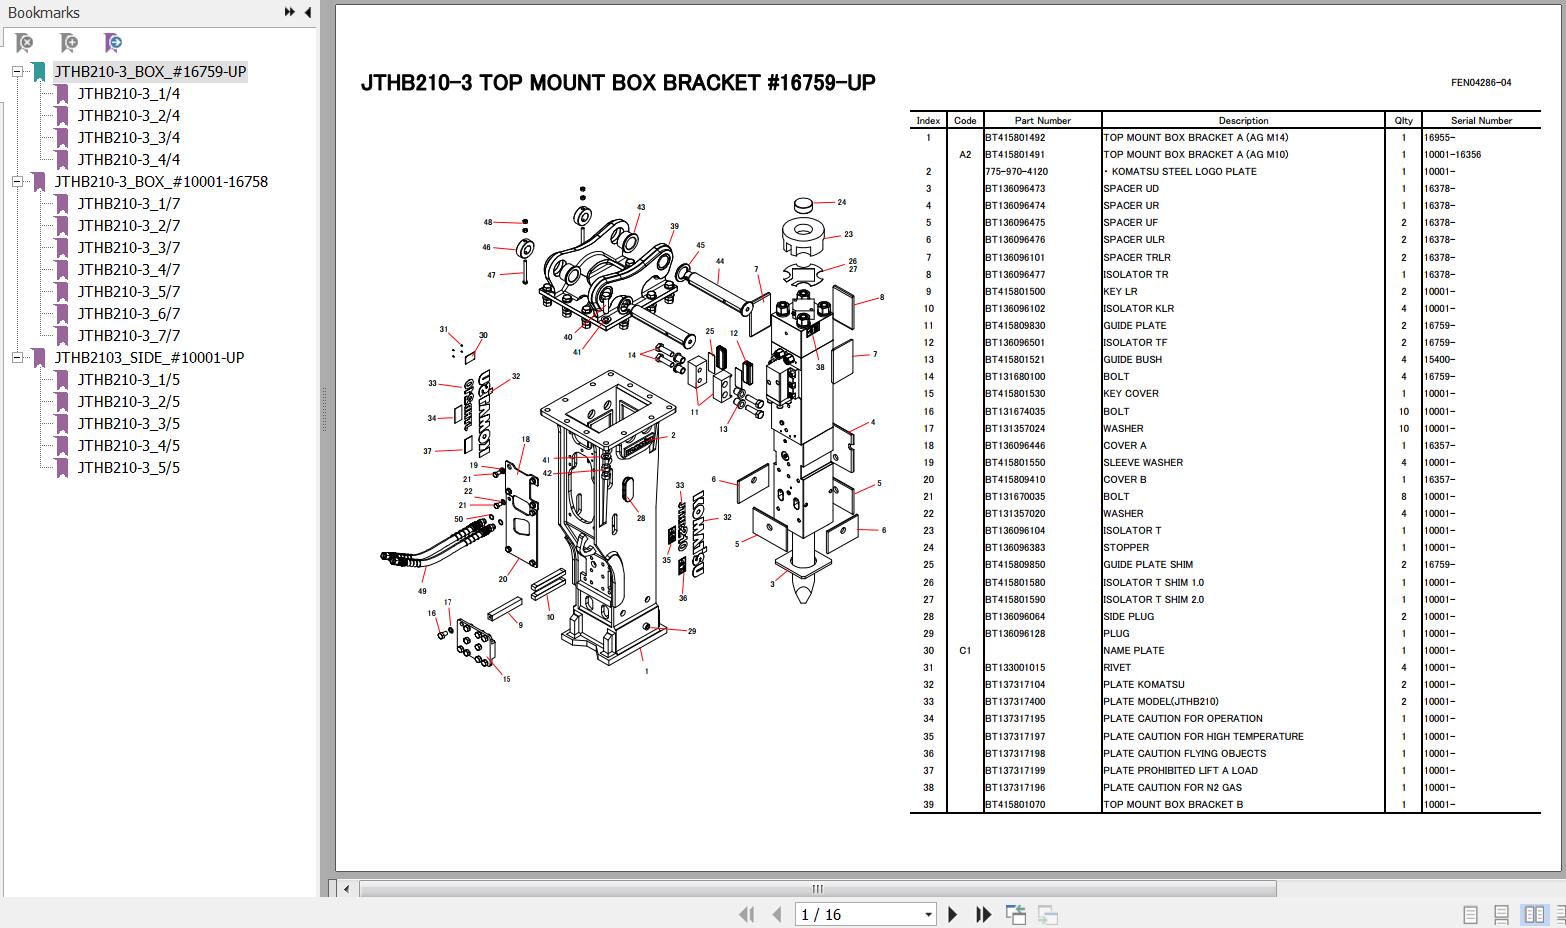Screen dimensions: 1566x928
Task: Click the horizontal scrollbar left arrow
Action: point(346,889)
